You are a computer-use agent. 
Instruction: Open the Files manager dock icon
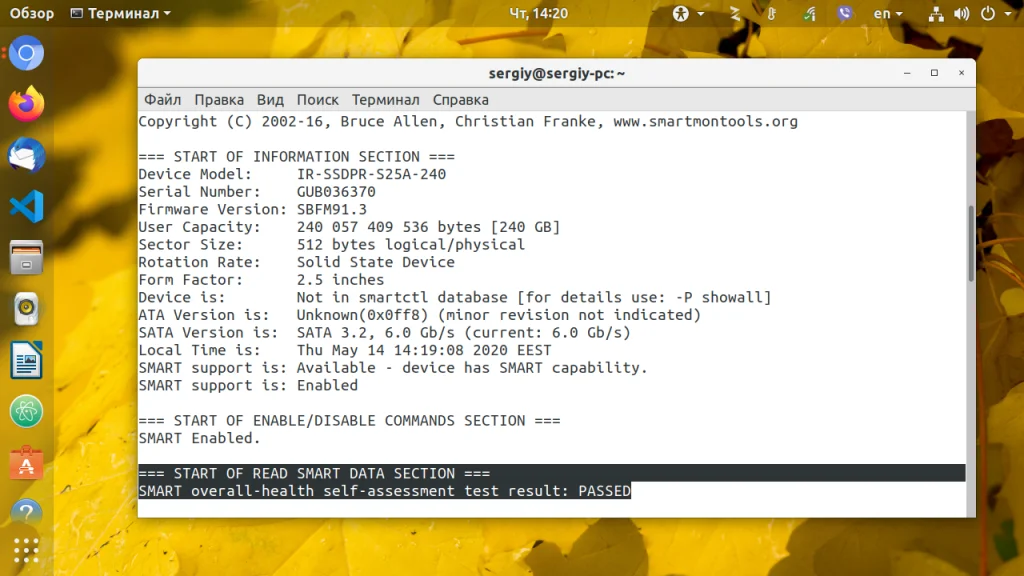click(x=27, y=258)
